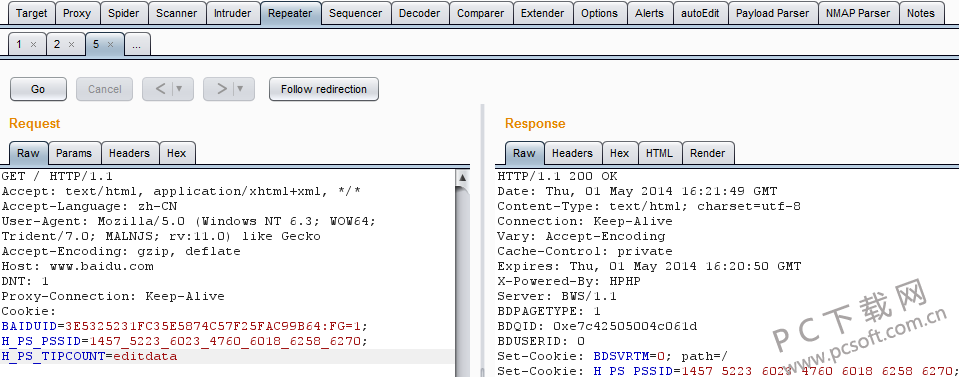Click the Vary: Accept-Encoding response line
This screenshot has height=377, width=959.
[581, 236]
